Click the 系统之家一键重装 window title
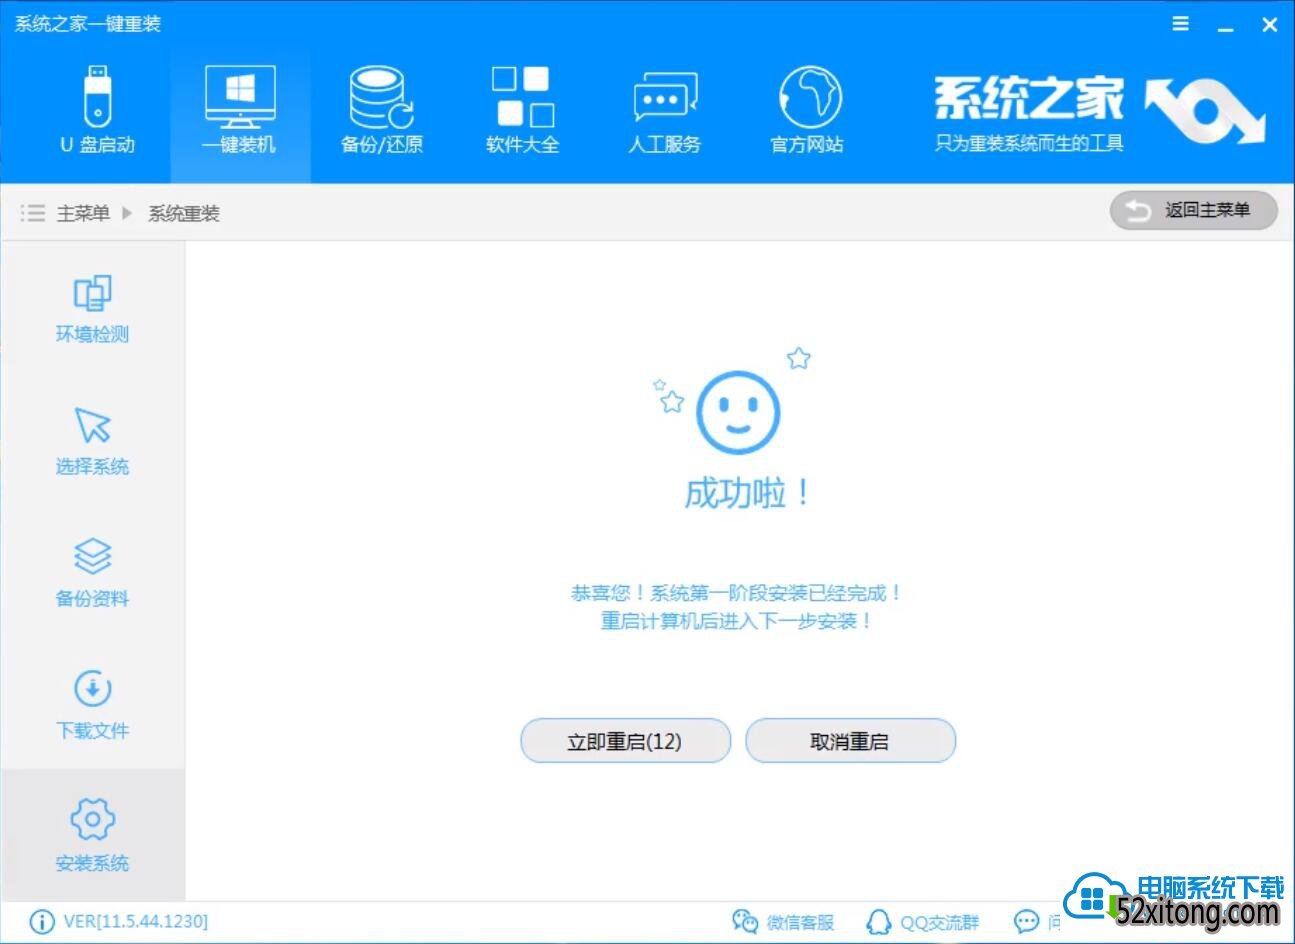 point(88,24)
